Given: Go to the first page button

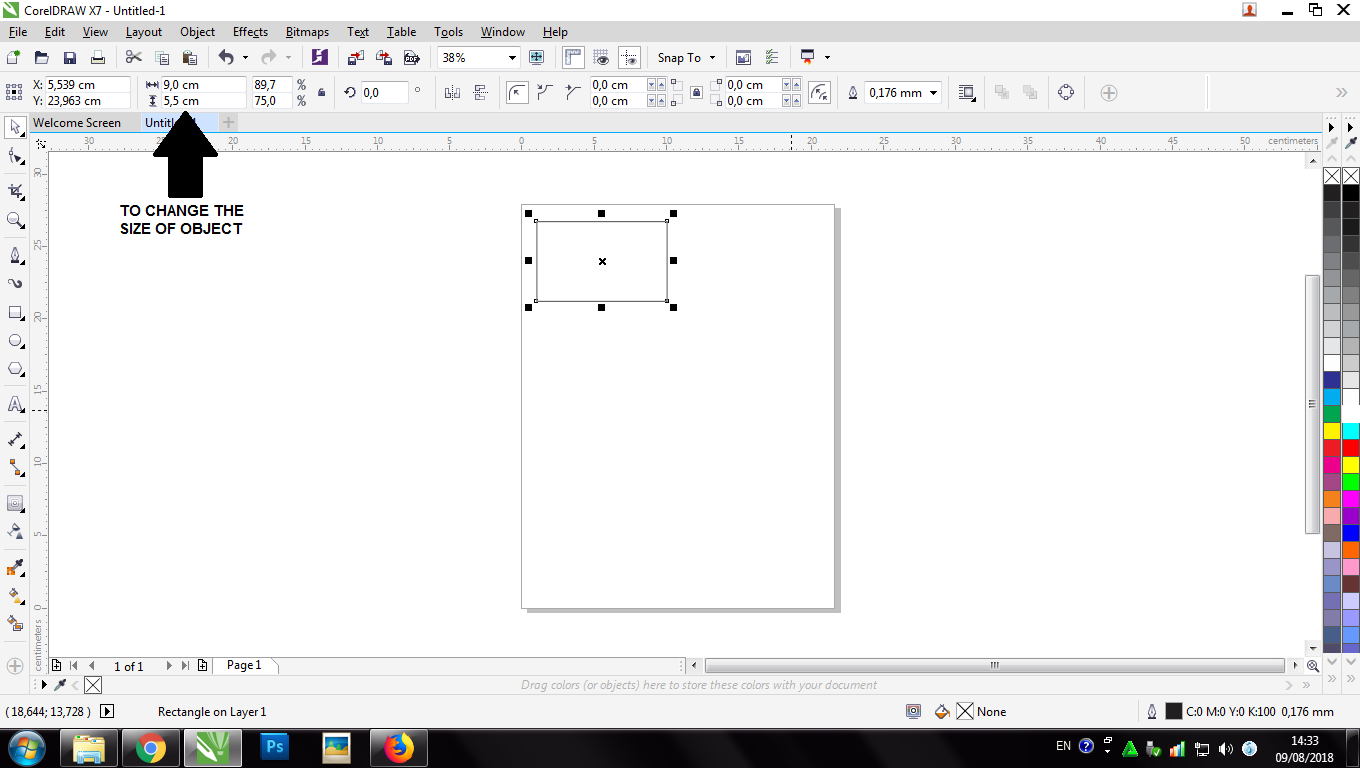Looking at the screenshot, I should [x=73, y=666].
